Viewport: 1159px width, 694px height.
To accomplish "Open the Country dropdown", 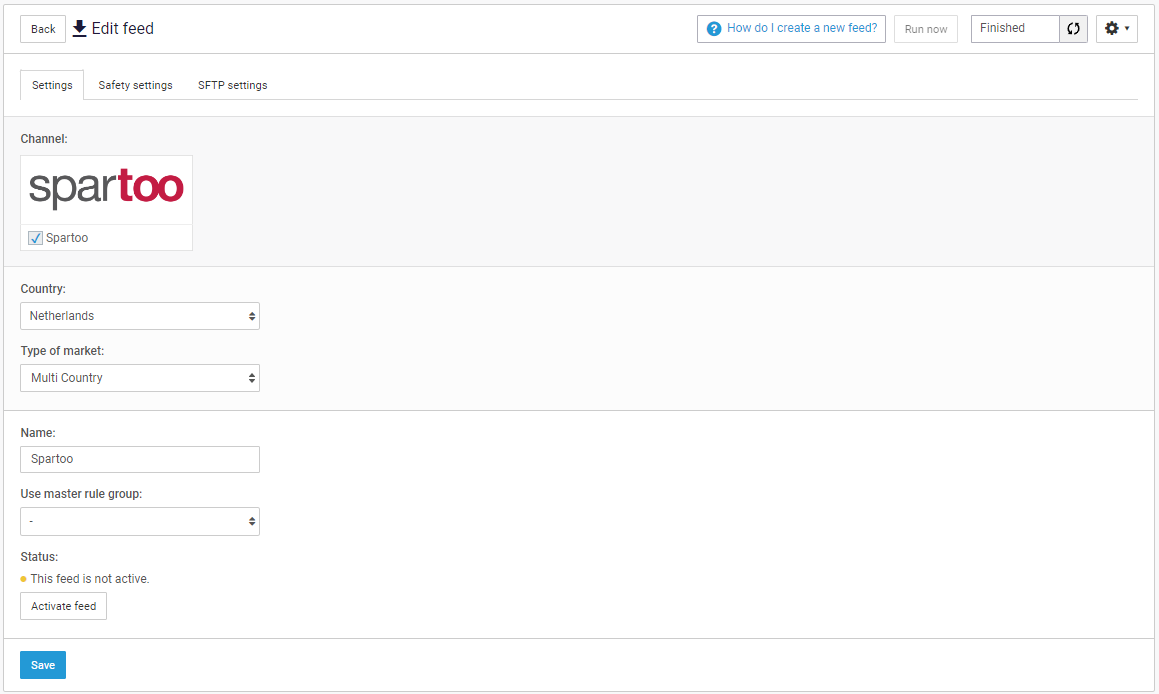I will click(x=140, y=316).
